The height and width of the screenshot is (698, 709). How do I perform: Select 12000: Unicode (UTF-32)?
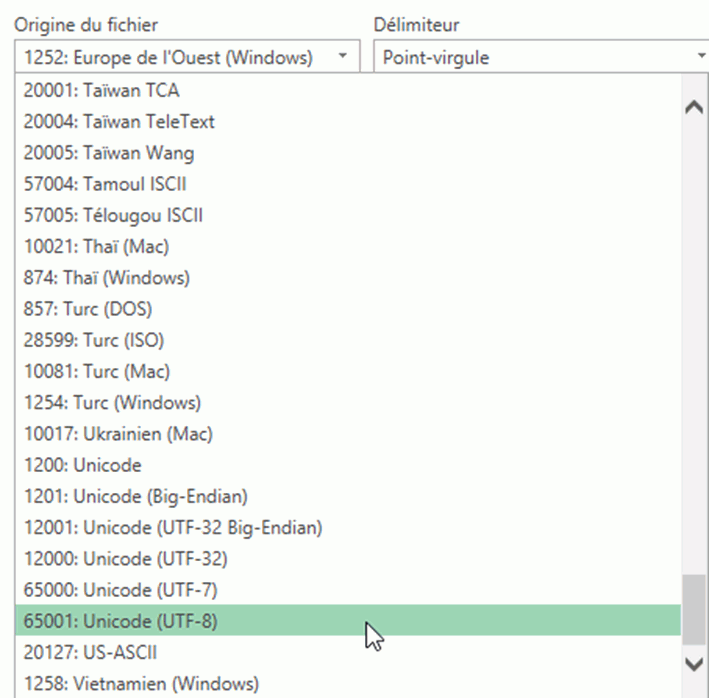point(121,558)
